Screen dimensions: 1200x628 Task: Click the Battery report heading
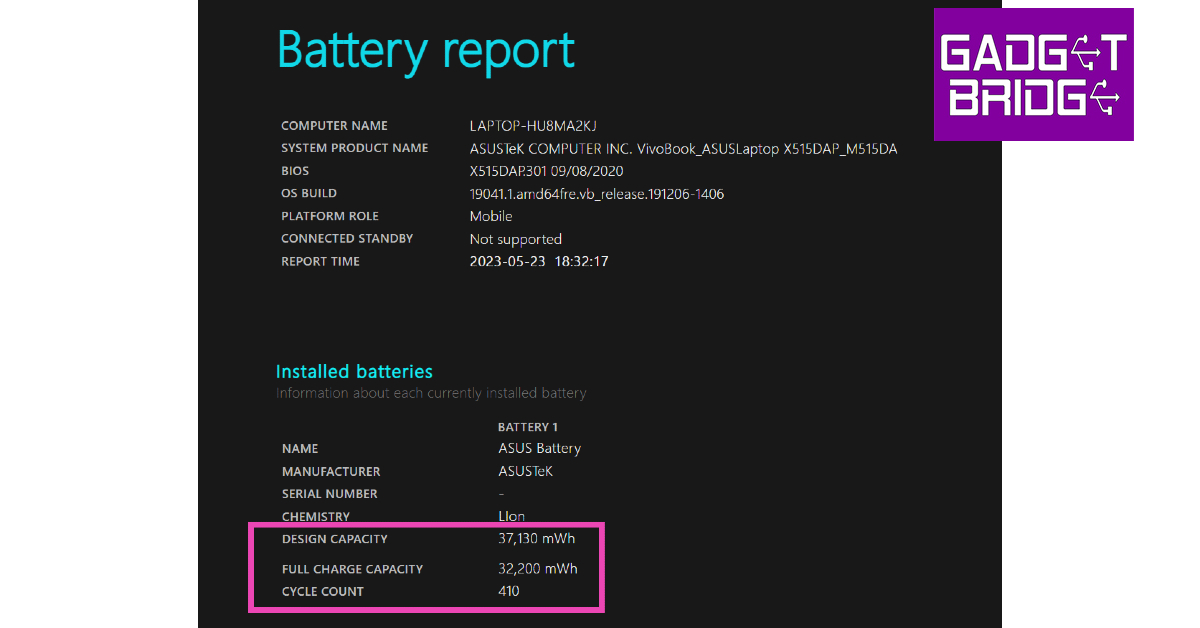click(425, 49)
